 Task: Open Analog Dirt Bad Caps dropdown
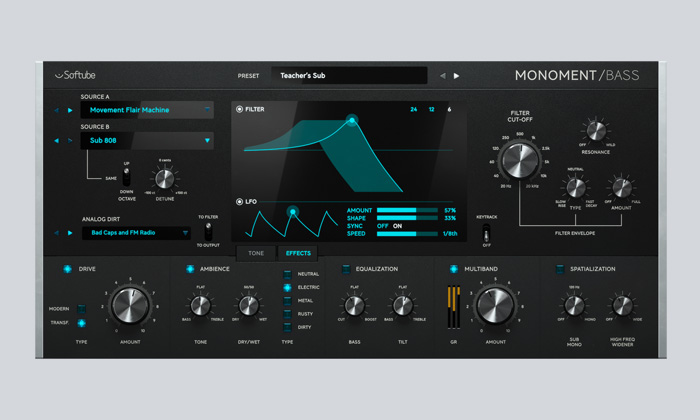pyautogui.click(x=136, y=233)
